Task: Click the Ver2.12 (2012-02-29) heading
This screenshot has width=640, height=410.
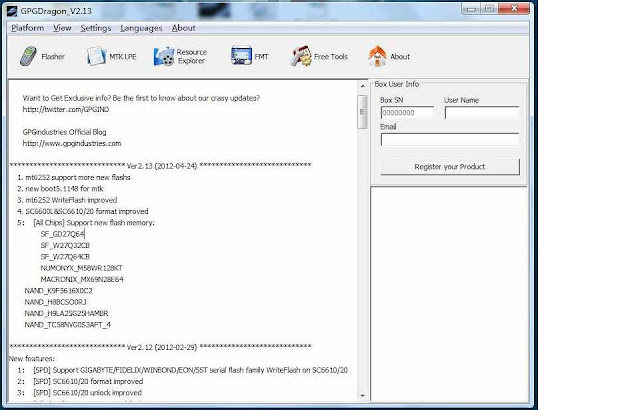Action: (x=162, y=347)
